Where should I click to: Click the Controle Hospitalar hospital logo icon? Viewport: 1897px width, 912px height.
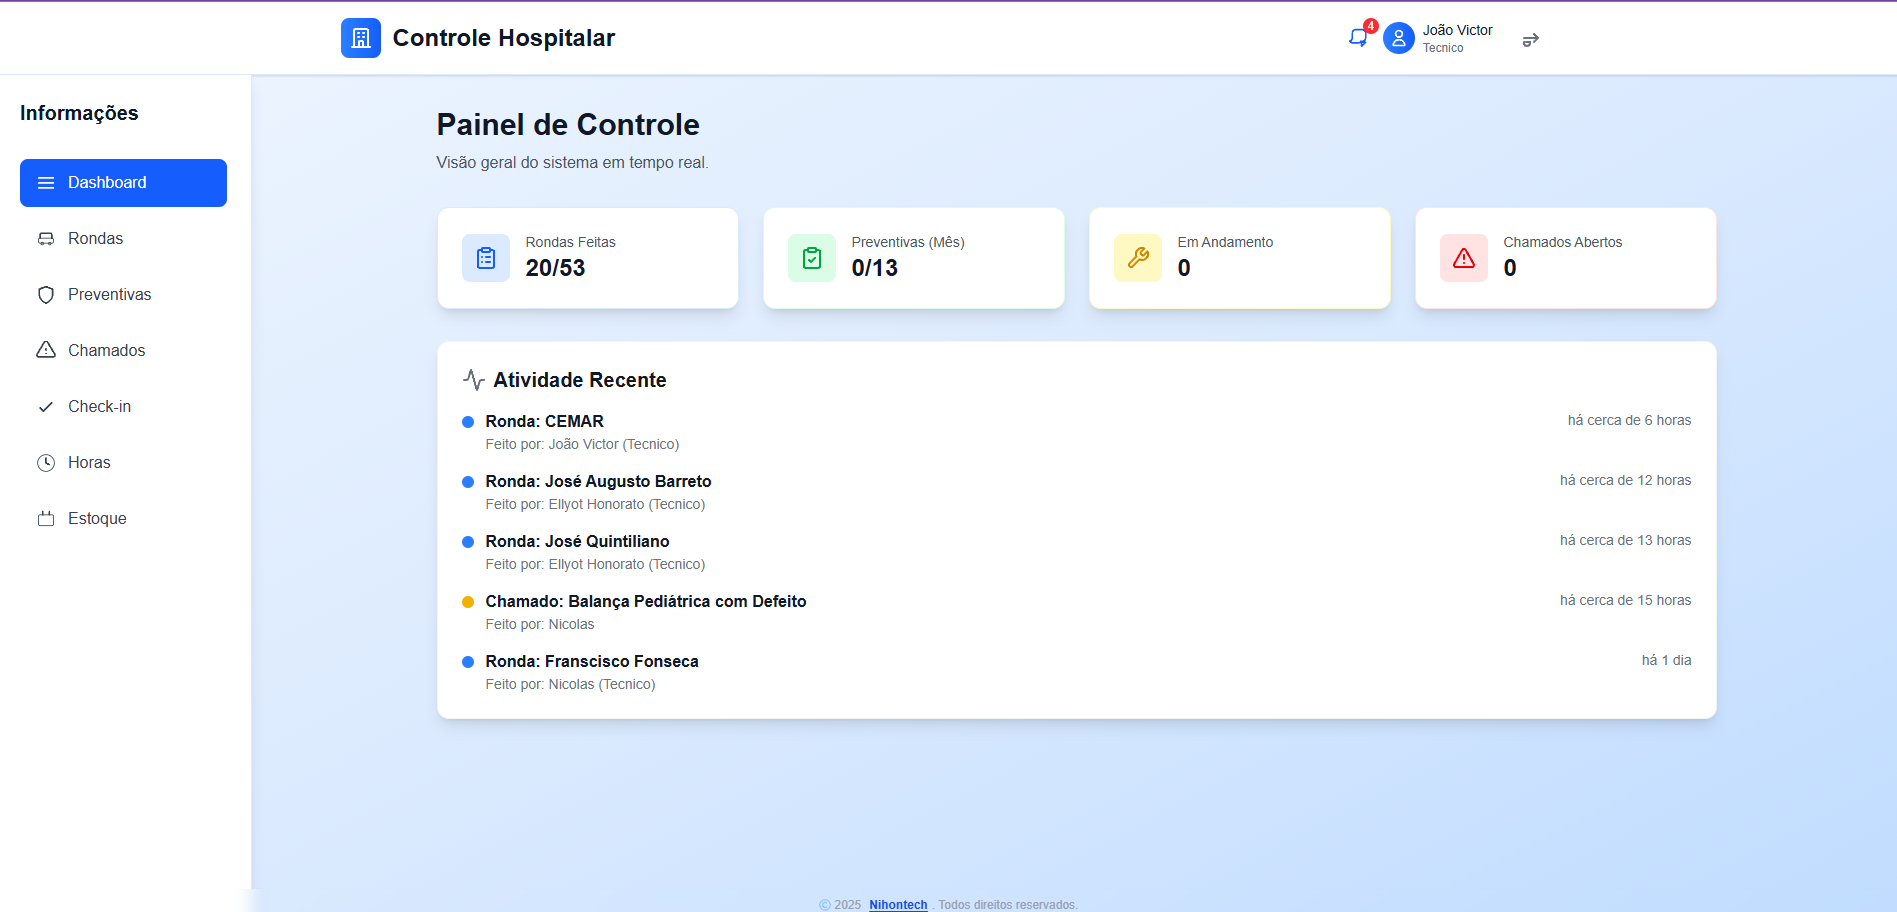click(360, 37)
